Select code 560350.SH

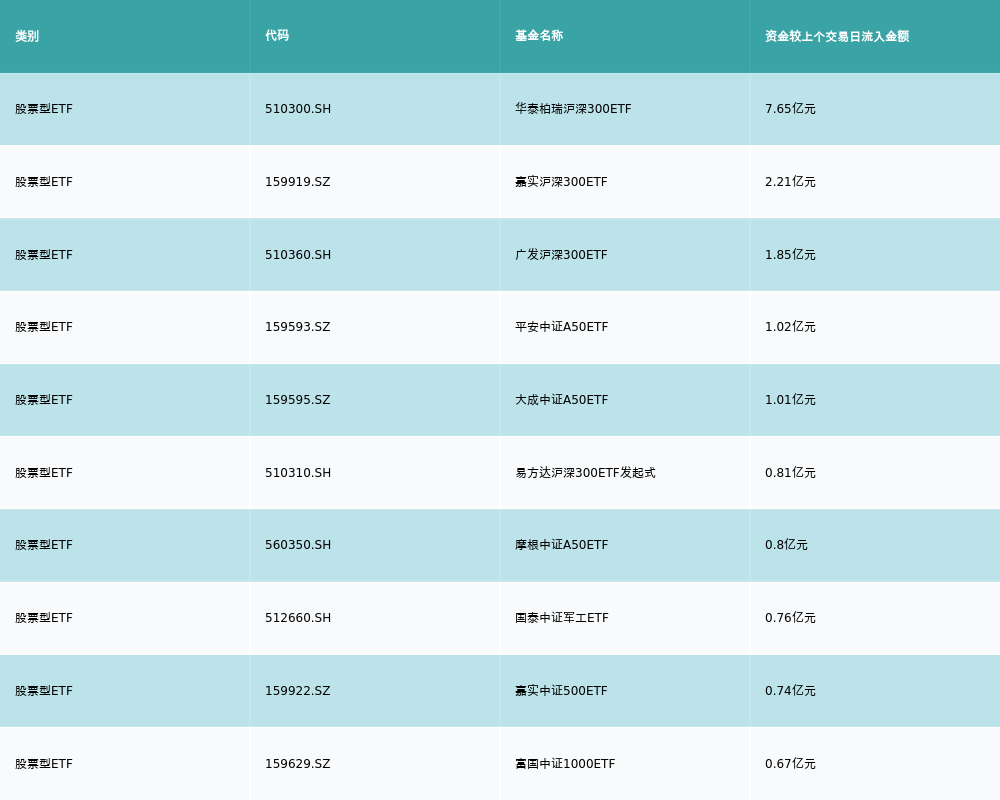pyautogui.click(x=298, y=545)
